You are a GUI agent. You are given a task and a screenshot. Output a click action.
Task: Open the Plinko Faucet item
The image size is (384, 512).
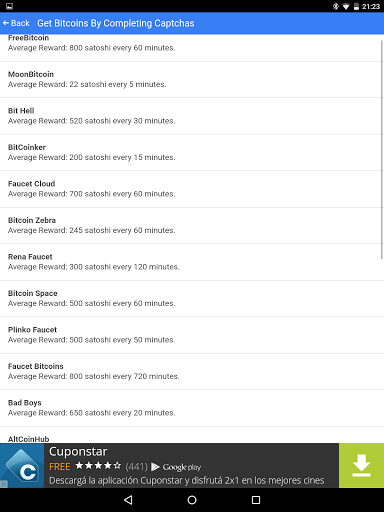(192, 335)
